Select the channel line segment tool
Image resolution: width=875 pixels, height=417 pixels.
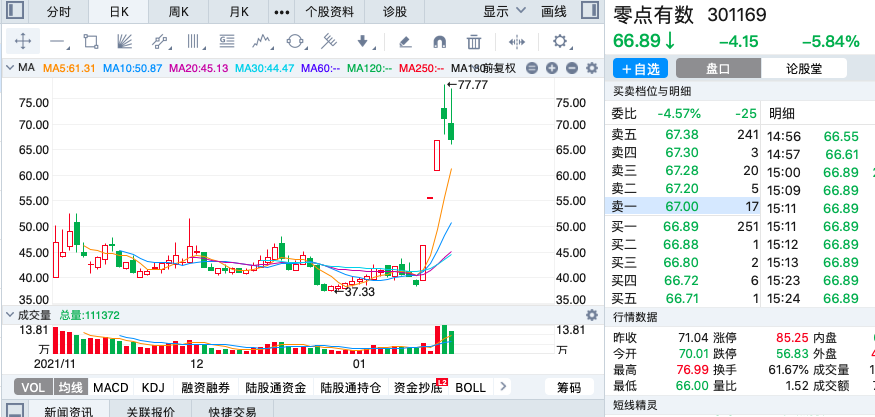point(160,41)
